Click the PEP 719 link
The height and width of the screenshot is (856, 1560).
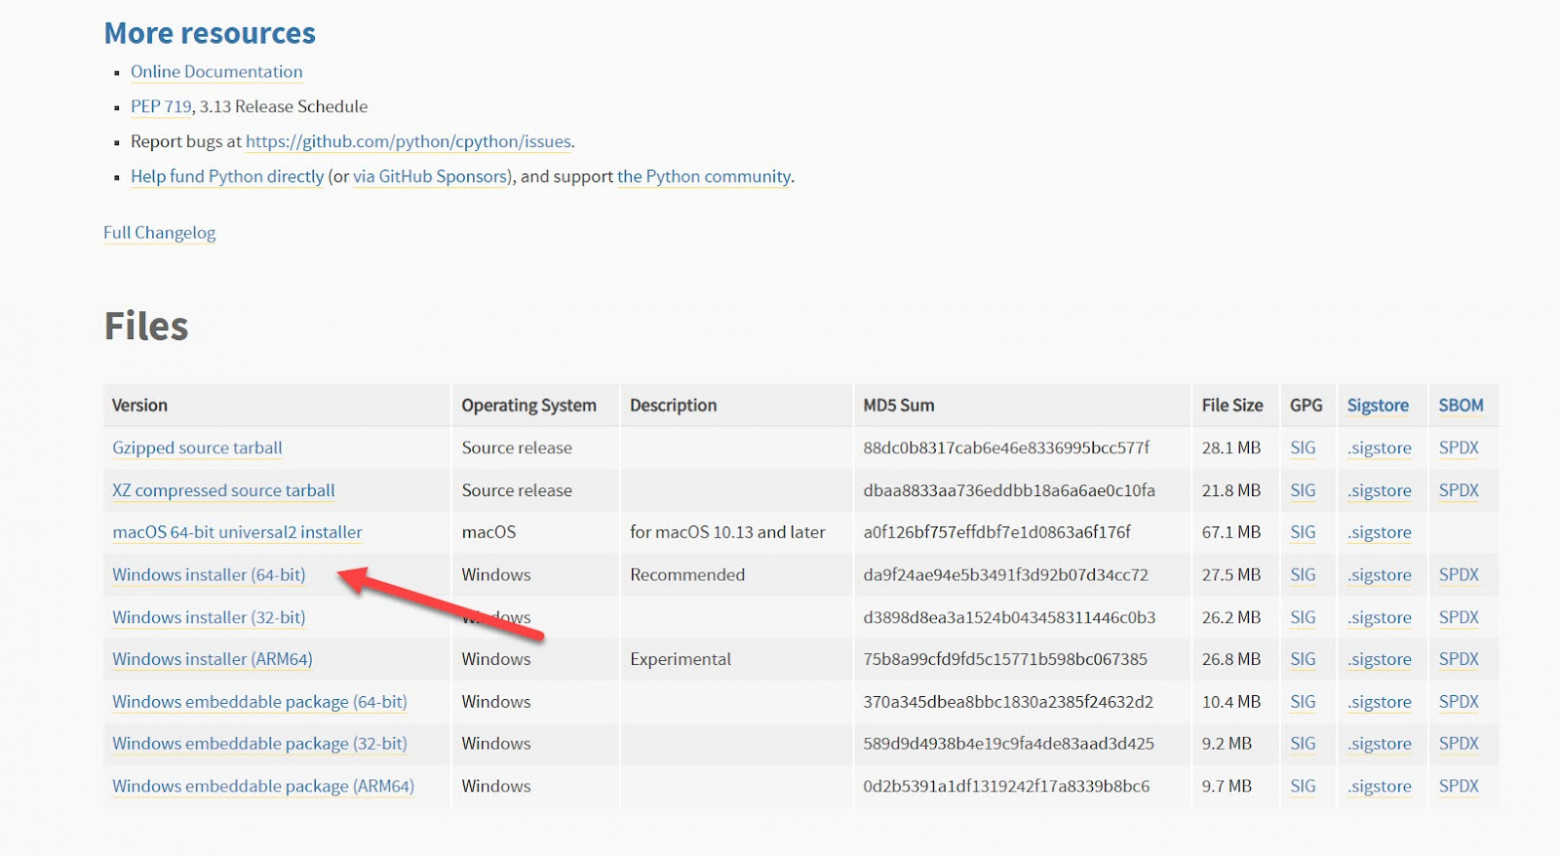coord(160,107)
